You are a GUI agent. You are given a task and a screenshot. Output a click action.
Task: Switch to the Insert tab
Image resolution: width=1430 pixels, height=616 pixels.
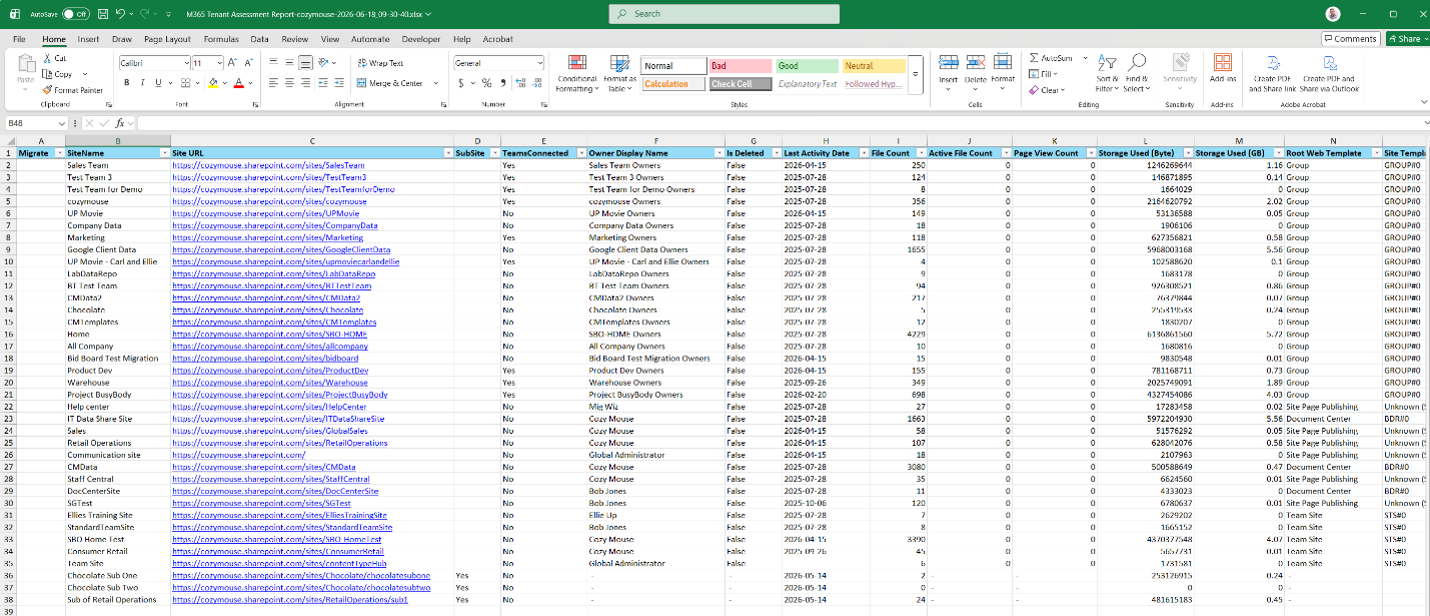(x=88, y=39)
